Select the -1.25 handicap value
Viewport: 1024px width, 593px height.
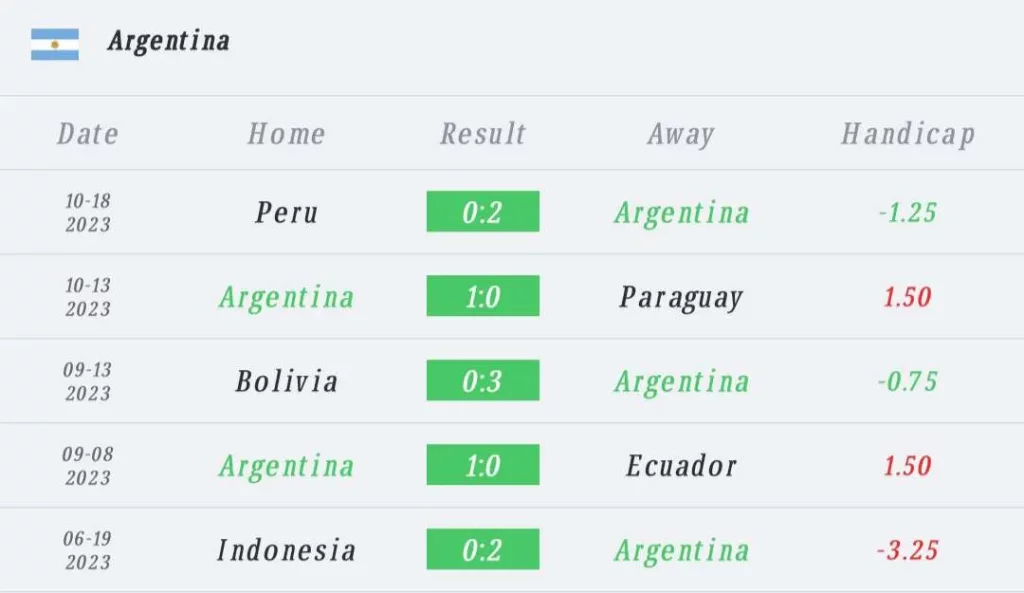coord(908,212)
